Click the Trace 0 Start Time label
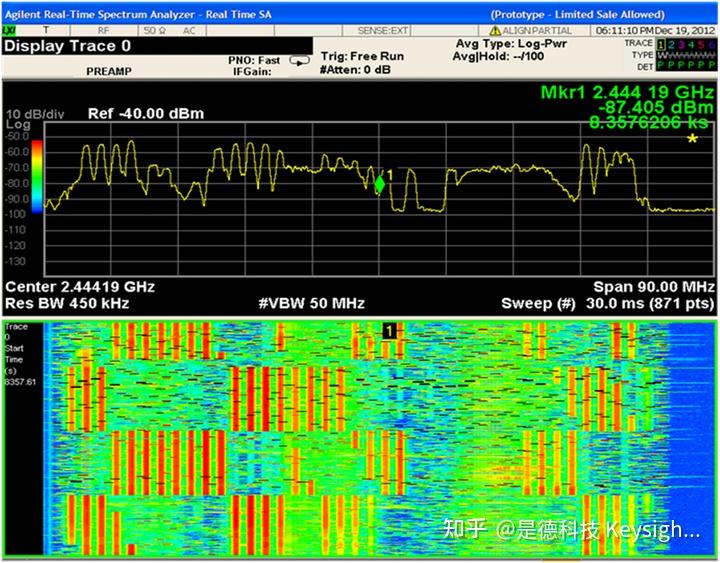 point(17,349)
